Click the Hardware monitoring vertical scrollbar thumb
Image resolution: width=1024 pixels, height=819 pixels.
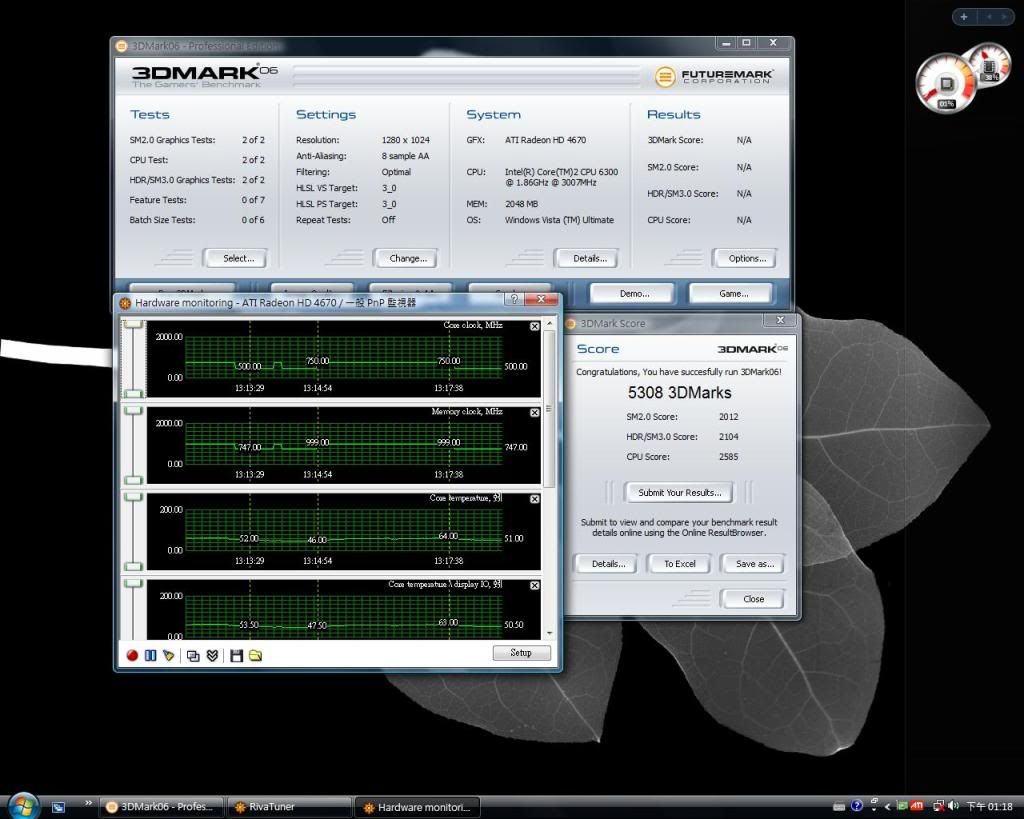(x=549, y=409)
